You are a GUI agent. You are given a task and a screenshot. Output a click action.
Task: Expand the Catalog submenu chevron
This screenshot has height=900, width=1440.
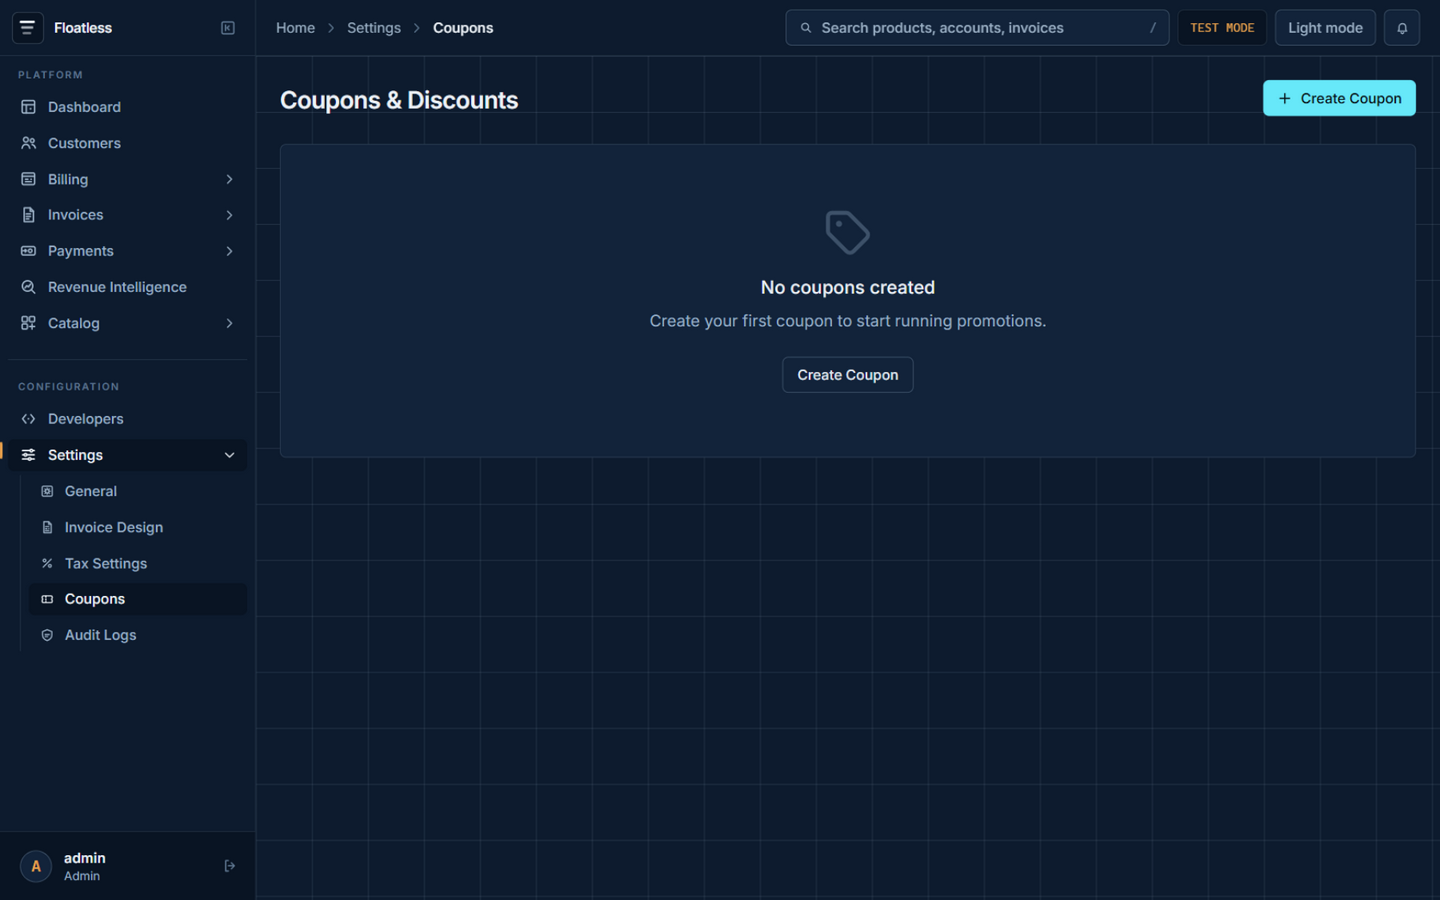click(229, 323)
